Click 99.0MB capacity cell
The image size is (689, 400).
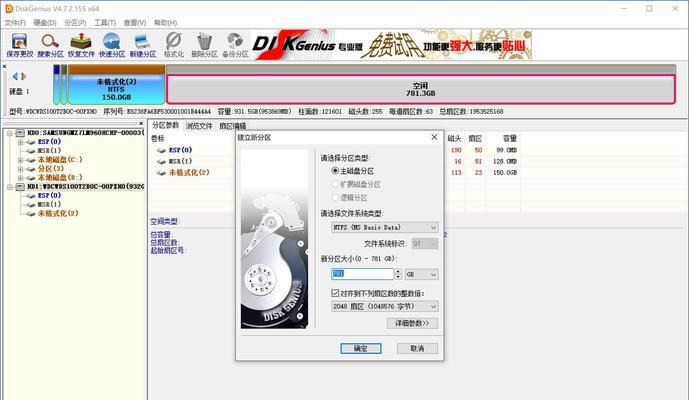[x=506, y=150]
